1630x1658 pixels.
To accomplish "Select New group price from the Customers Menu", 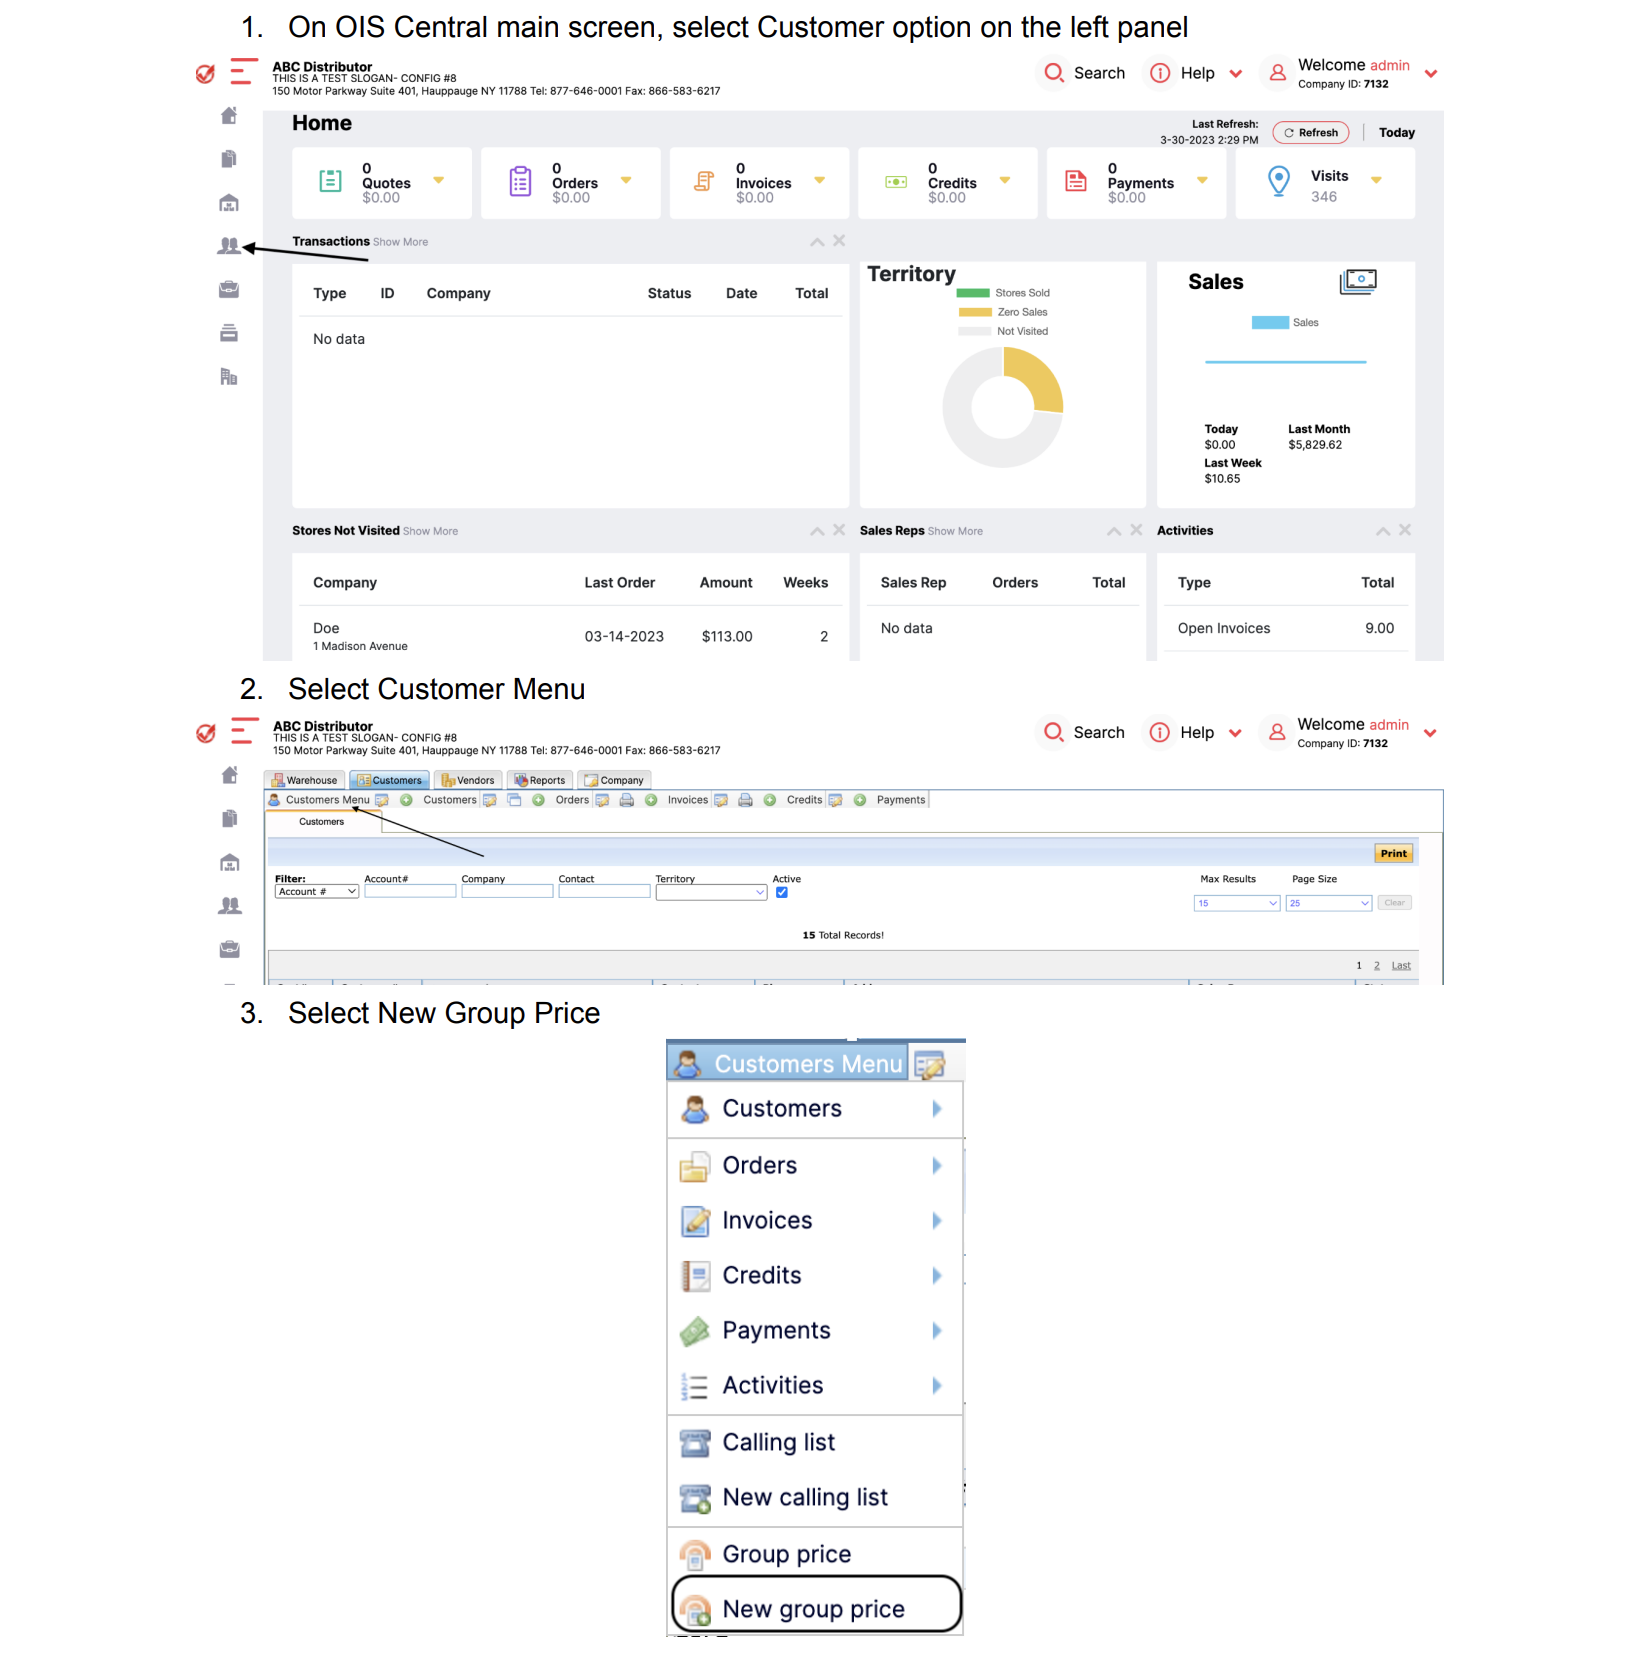I will tap(814, 1607).
